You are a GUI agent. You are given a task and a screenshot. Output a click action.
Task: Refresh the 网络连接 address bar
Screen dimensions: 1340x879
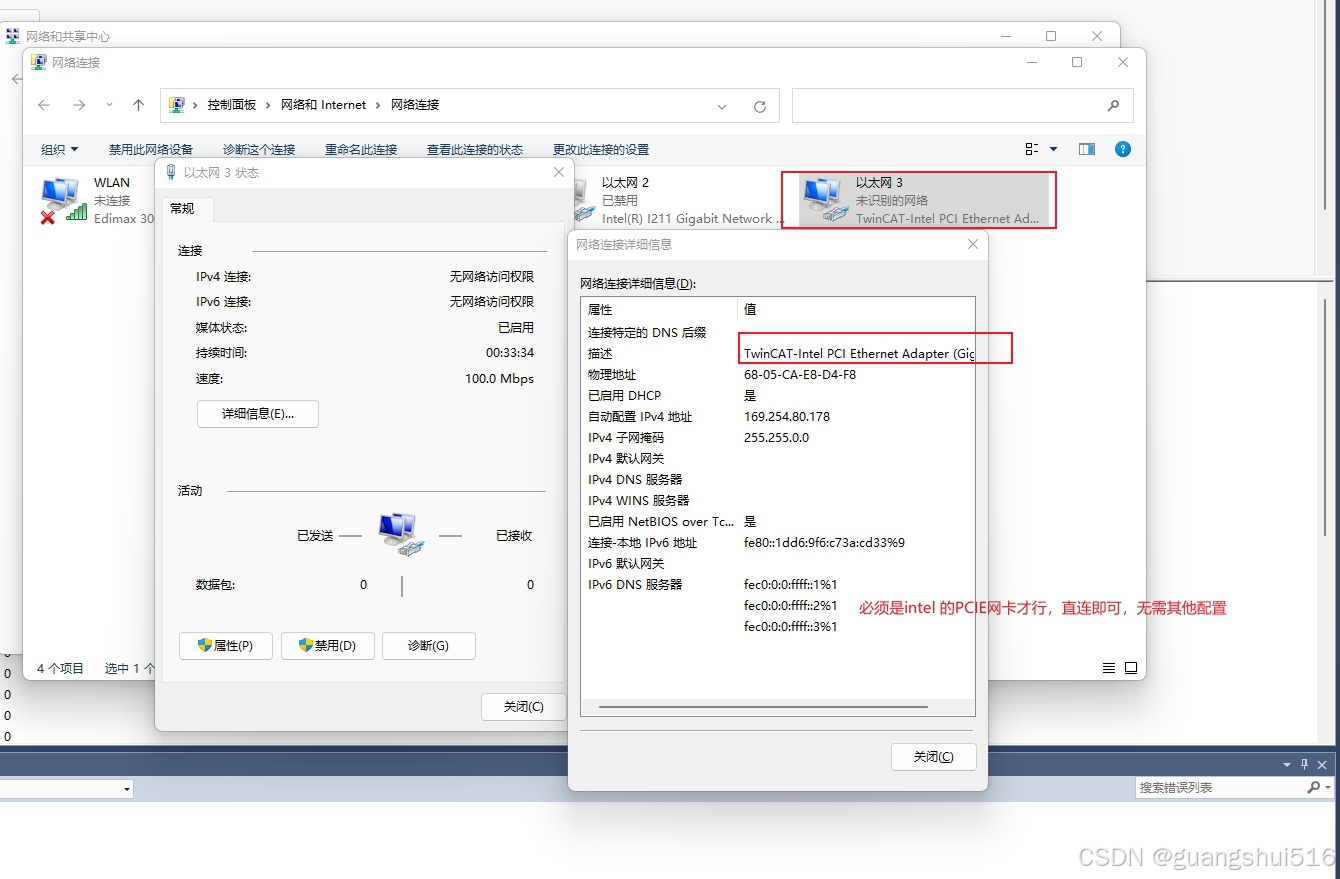(760, 106)
